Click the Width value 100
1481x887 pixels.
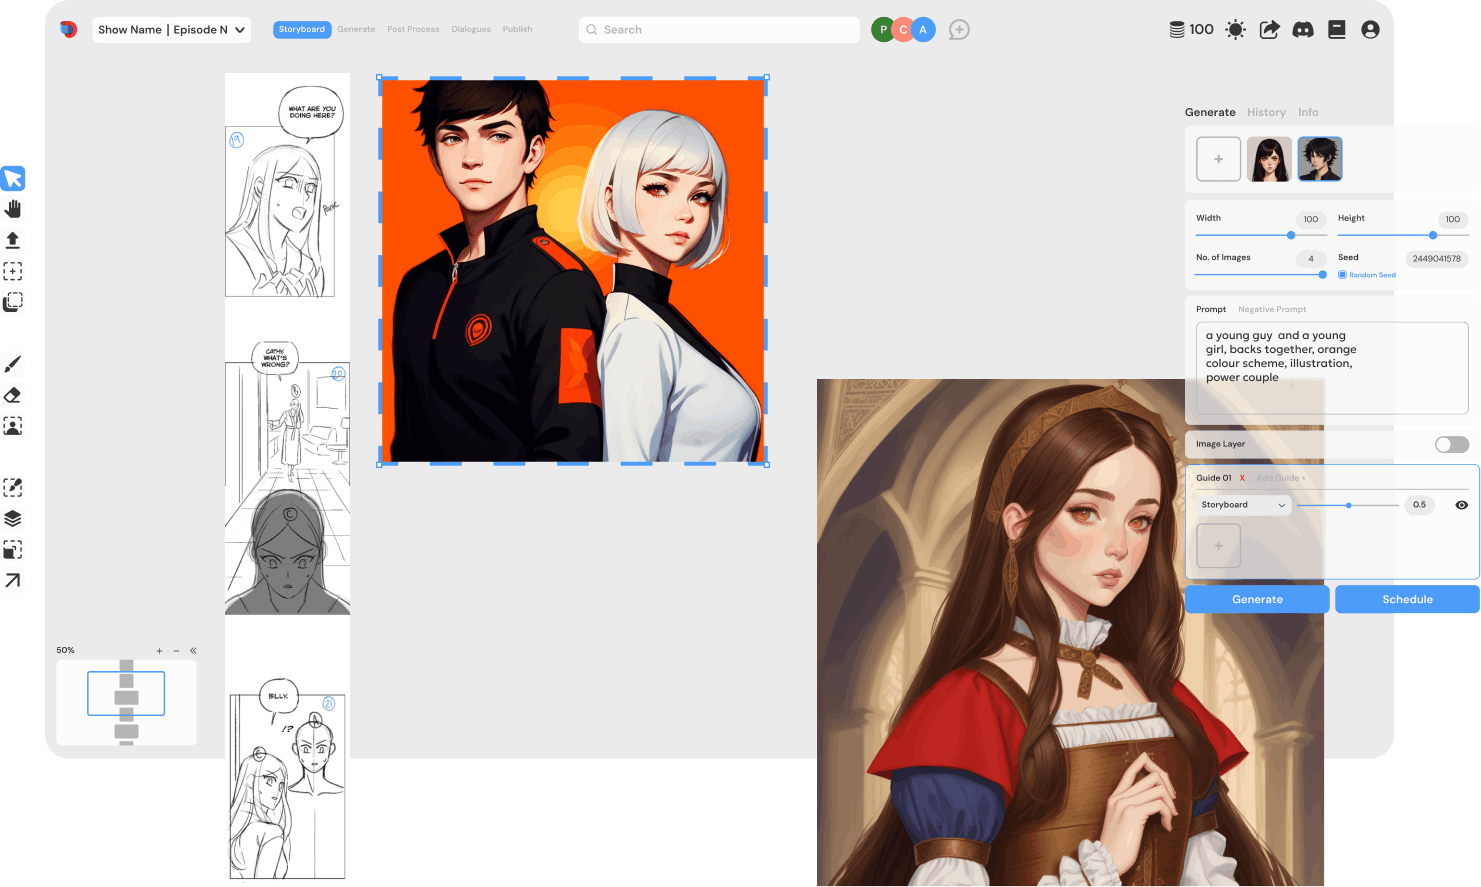(x=1310, y=220)
